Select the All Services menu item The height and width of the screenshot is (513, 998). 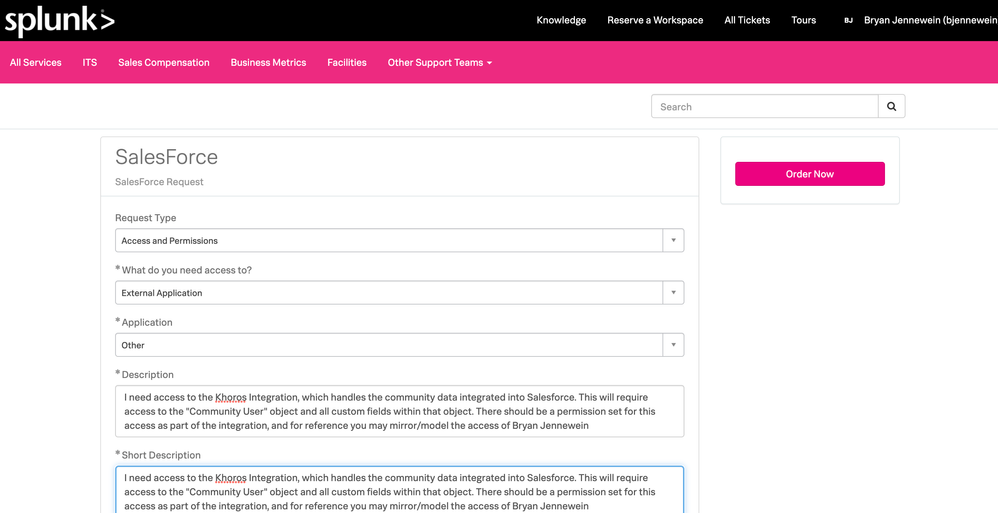(36, 62)
